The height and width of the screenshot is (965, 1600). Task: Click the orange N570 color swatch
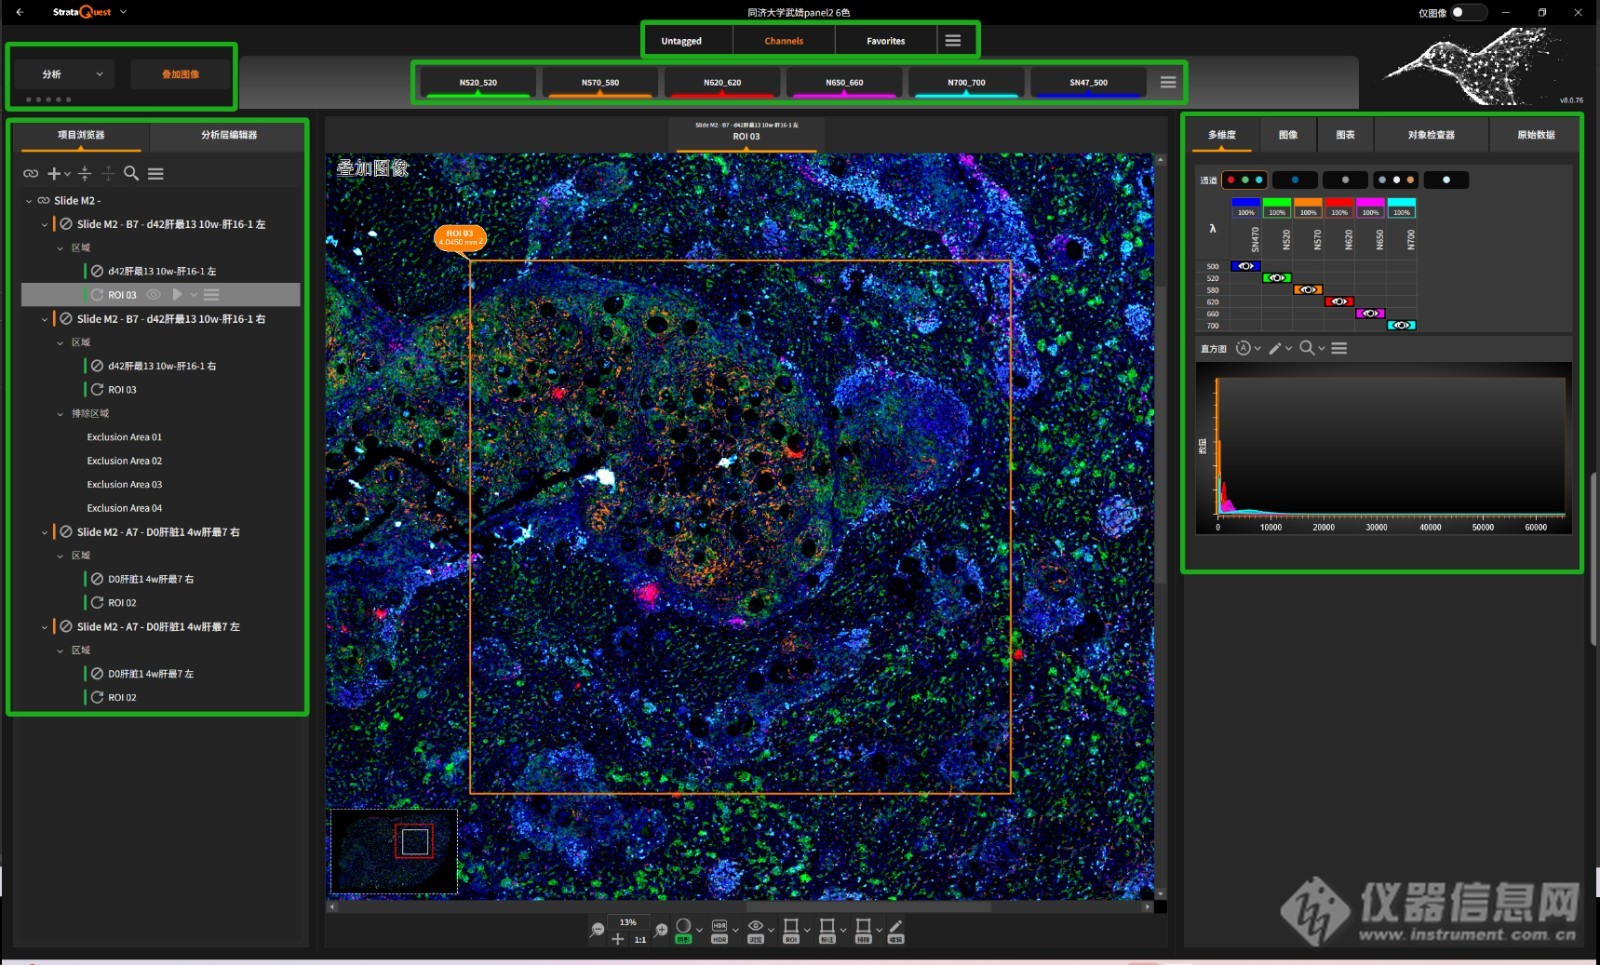[1308, 203]
